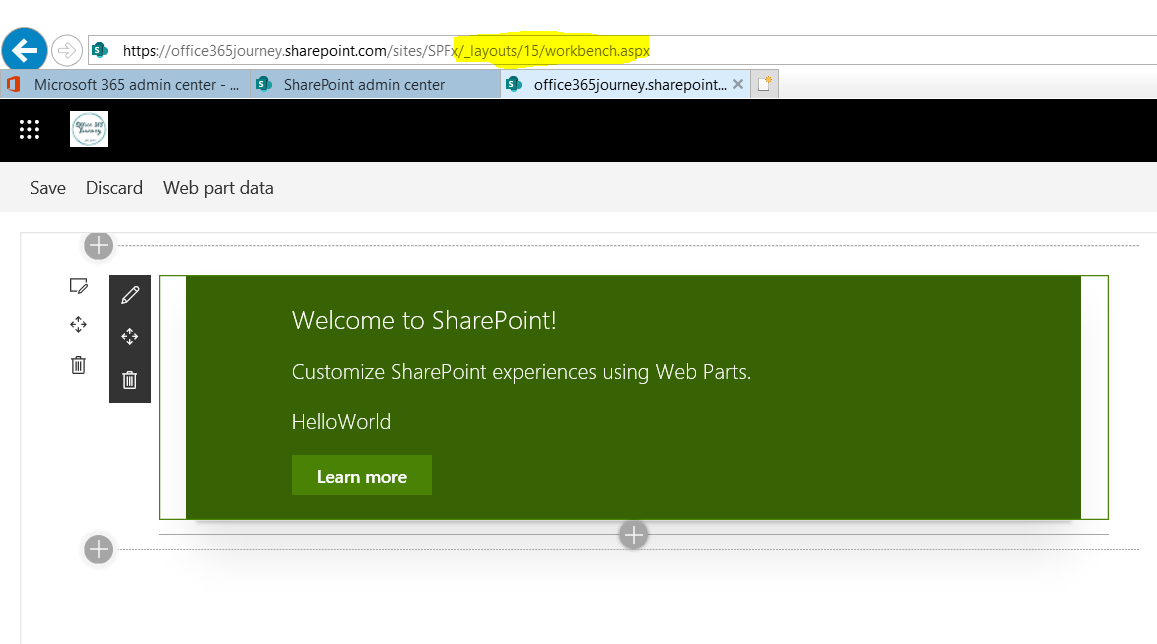This screenshot has width=1157, height=644.
Task: Click the outer move section icon
Action: [78, 325]
